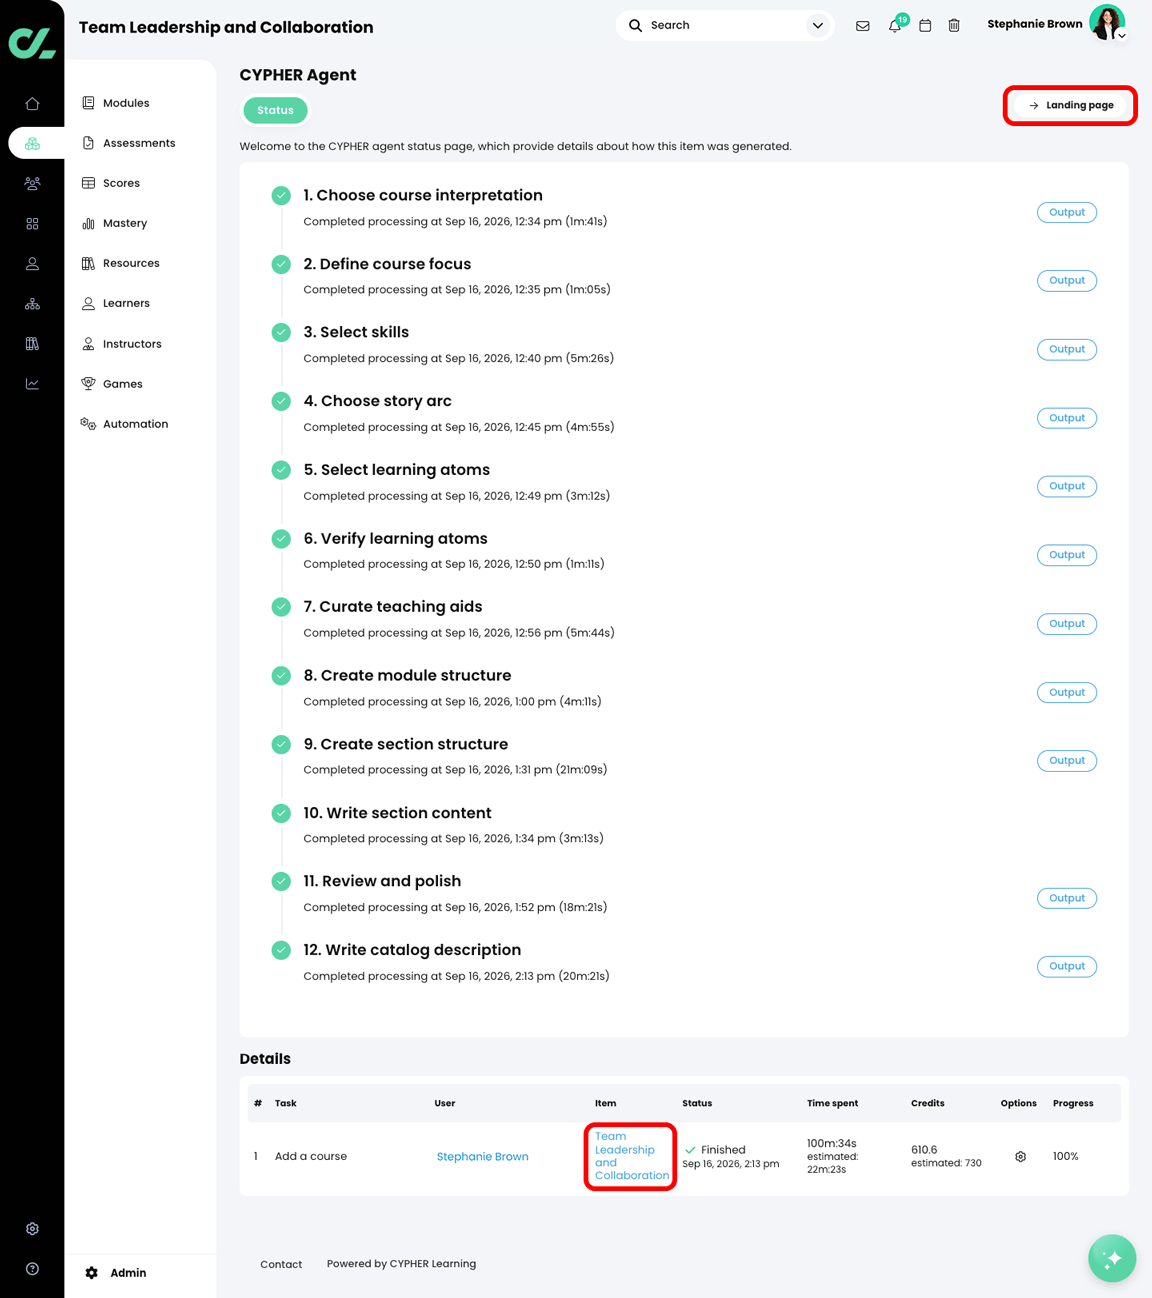Open the help question mark icon
The height and width of the screenshot is (1298, 1152).
tap(32, 1269)
